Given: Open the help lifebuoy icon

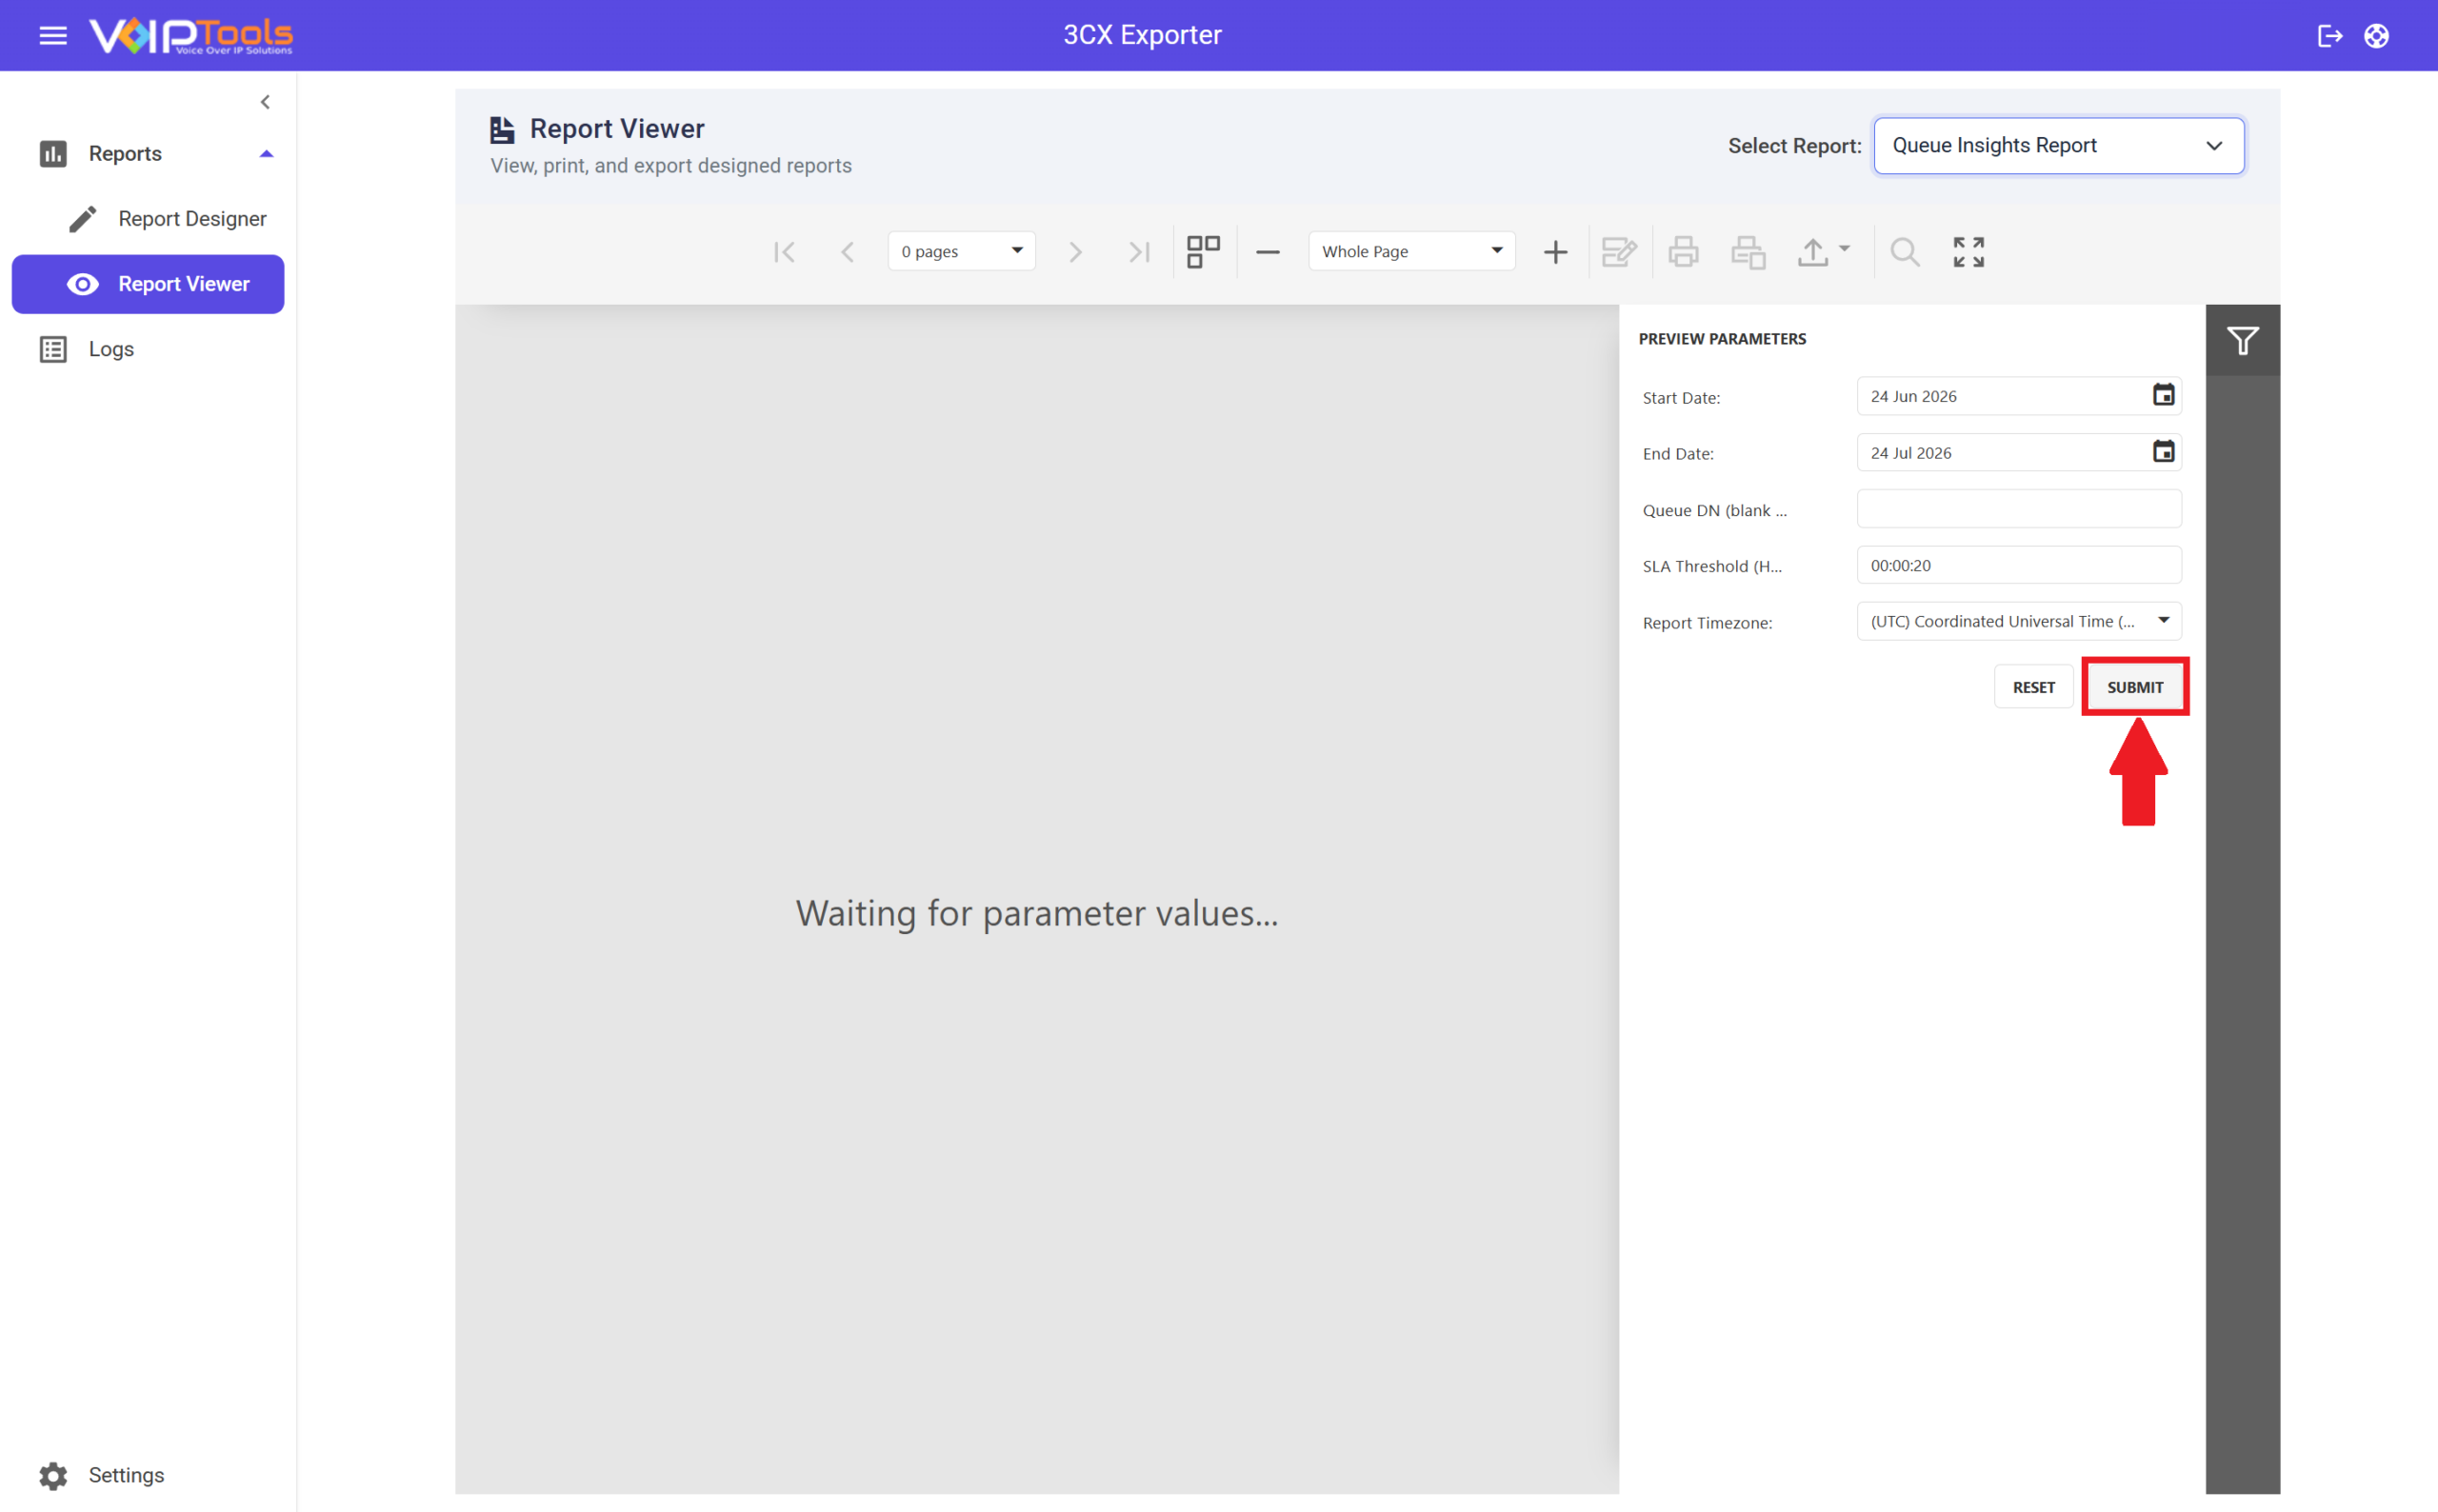Looking at the screenshot, I should pos(2376,36).
